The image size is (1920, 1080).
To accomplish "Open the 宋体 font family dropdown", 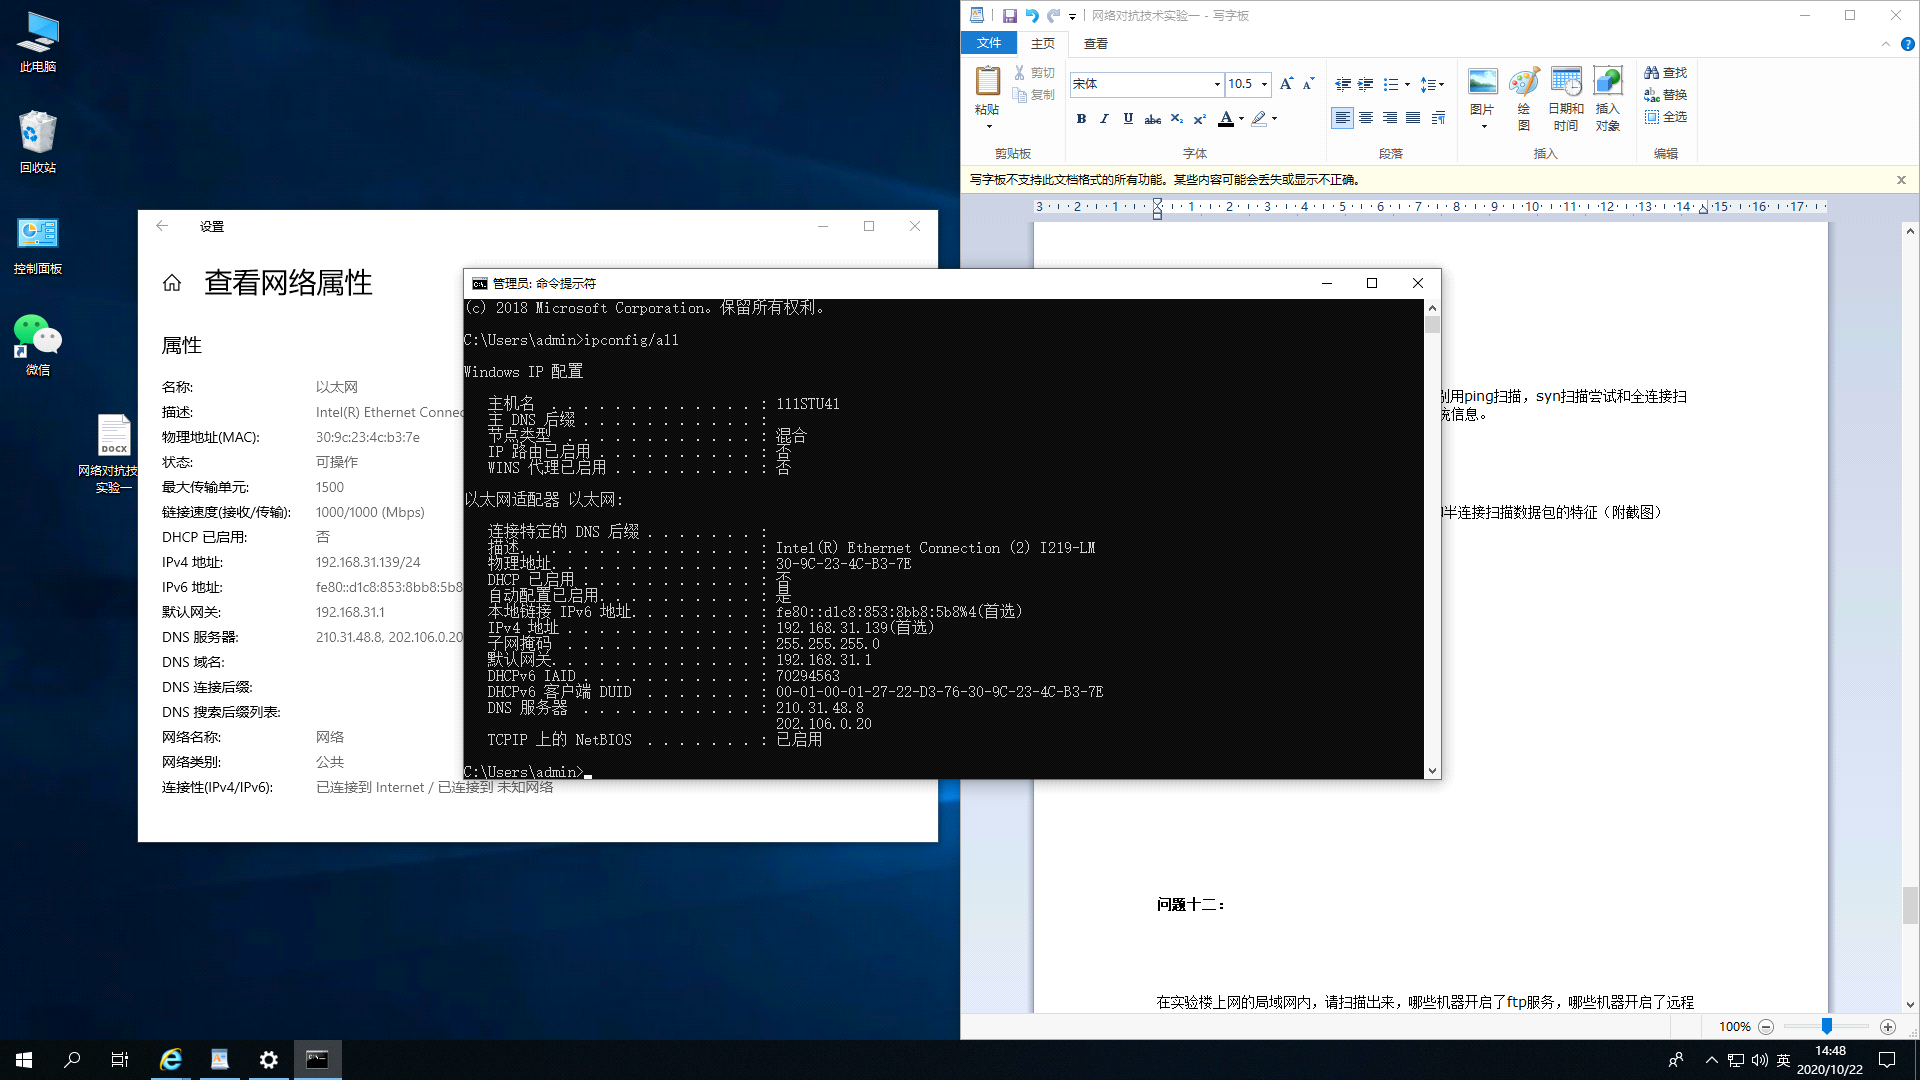I will [1217, 84].
